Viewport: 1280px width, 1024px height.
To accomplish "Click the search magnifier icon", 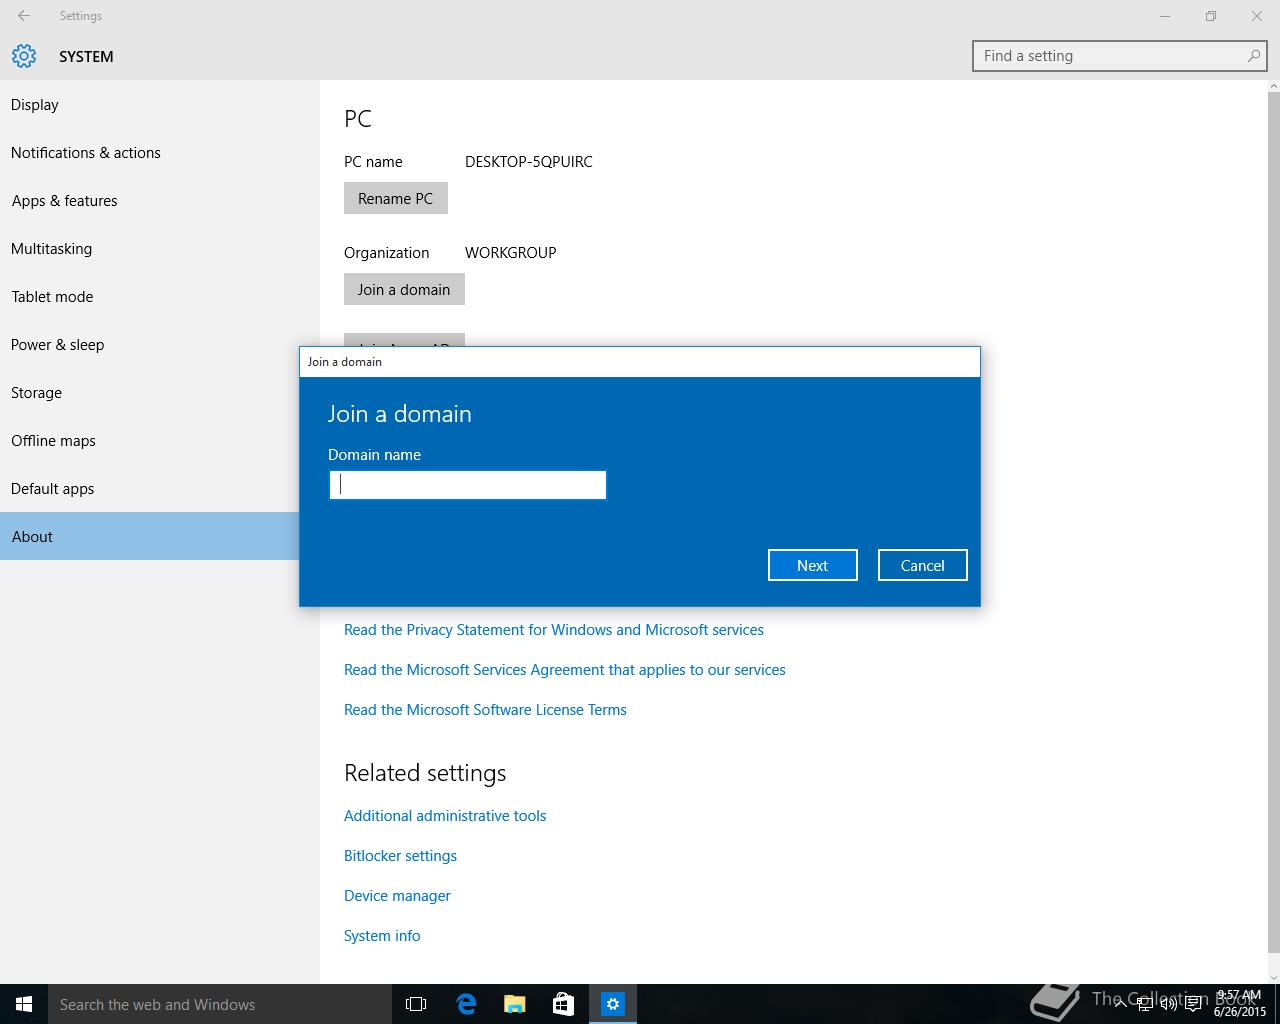I will [x=1253, y=56].
